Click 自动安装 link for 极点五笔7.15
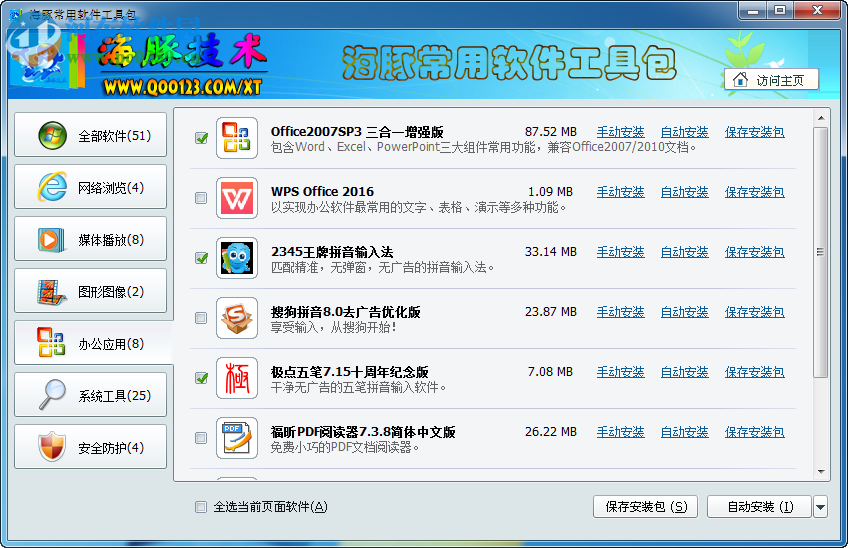The height and width of the screenshot is (548, 848). coord(685,372)
